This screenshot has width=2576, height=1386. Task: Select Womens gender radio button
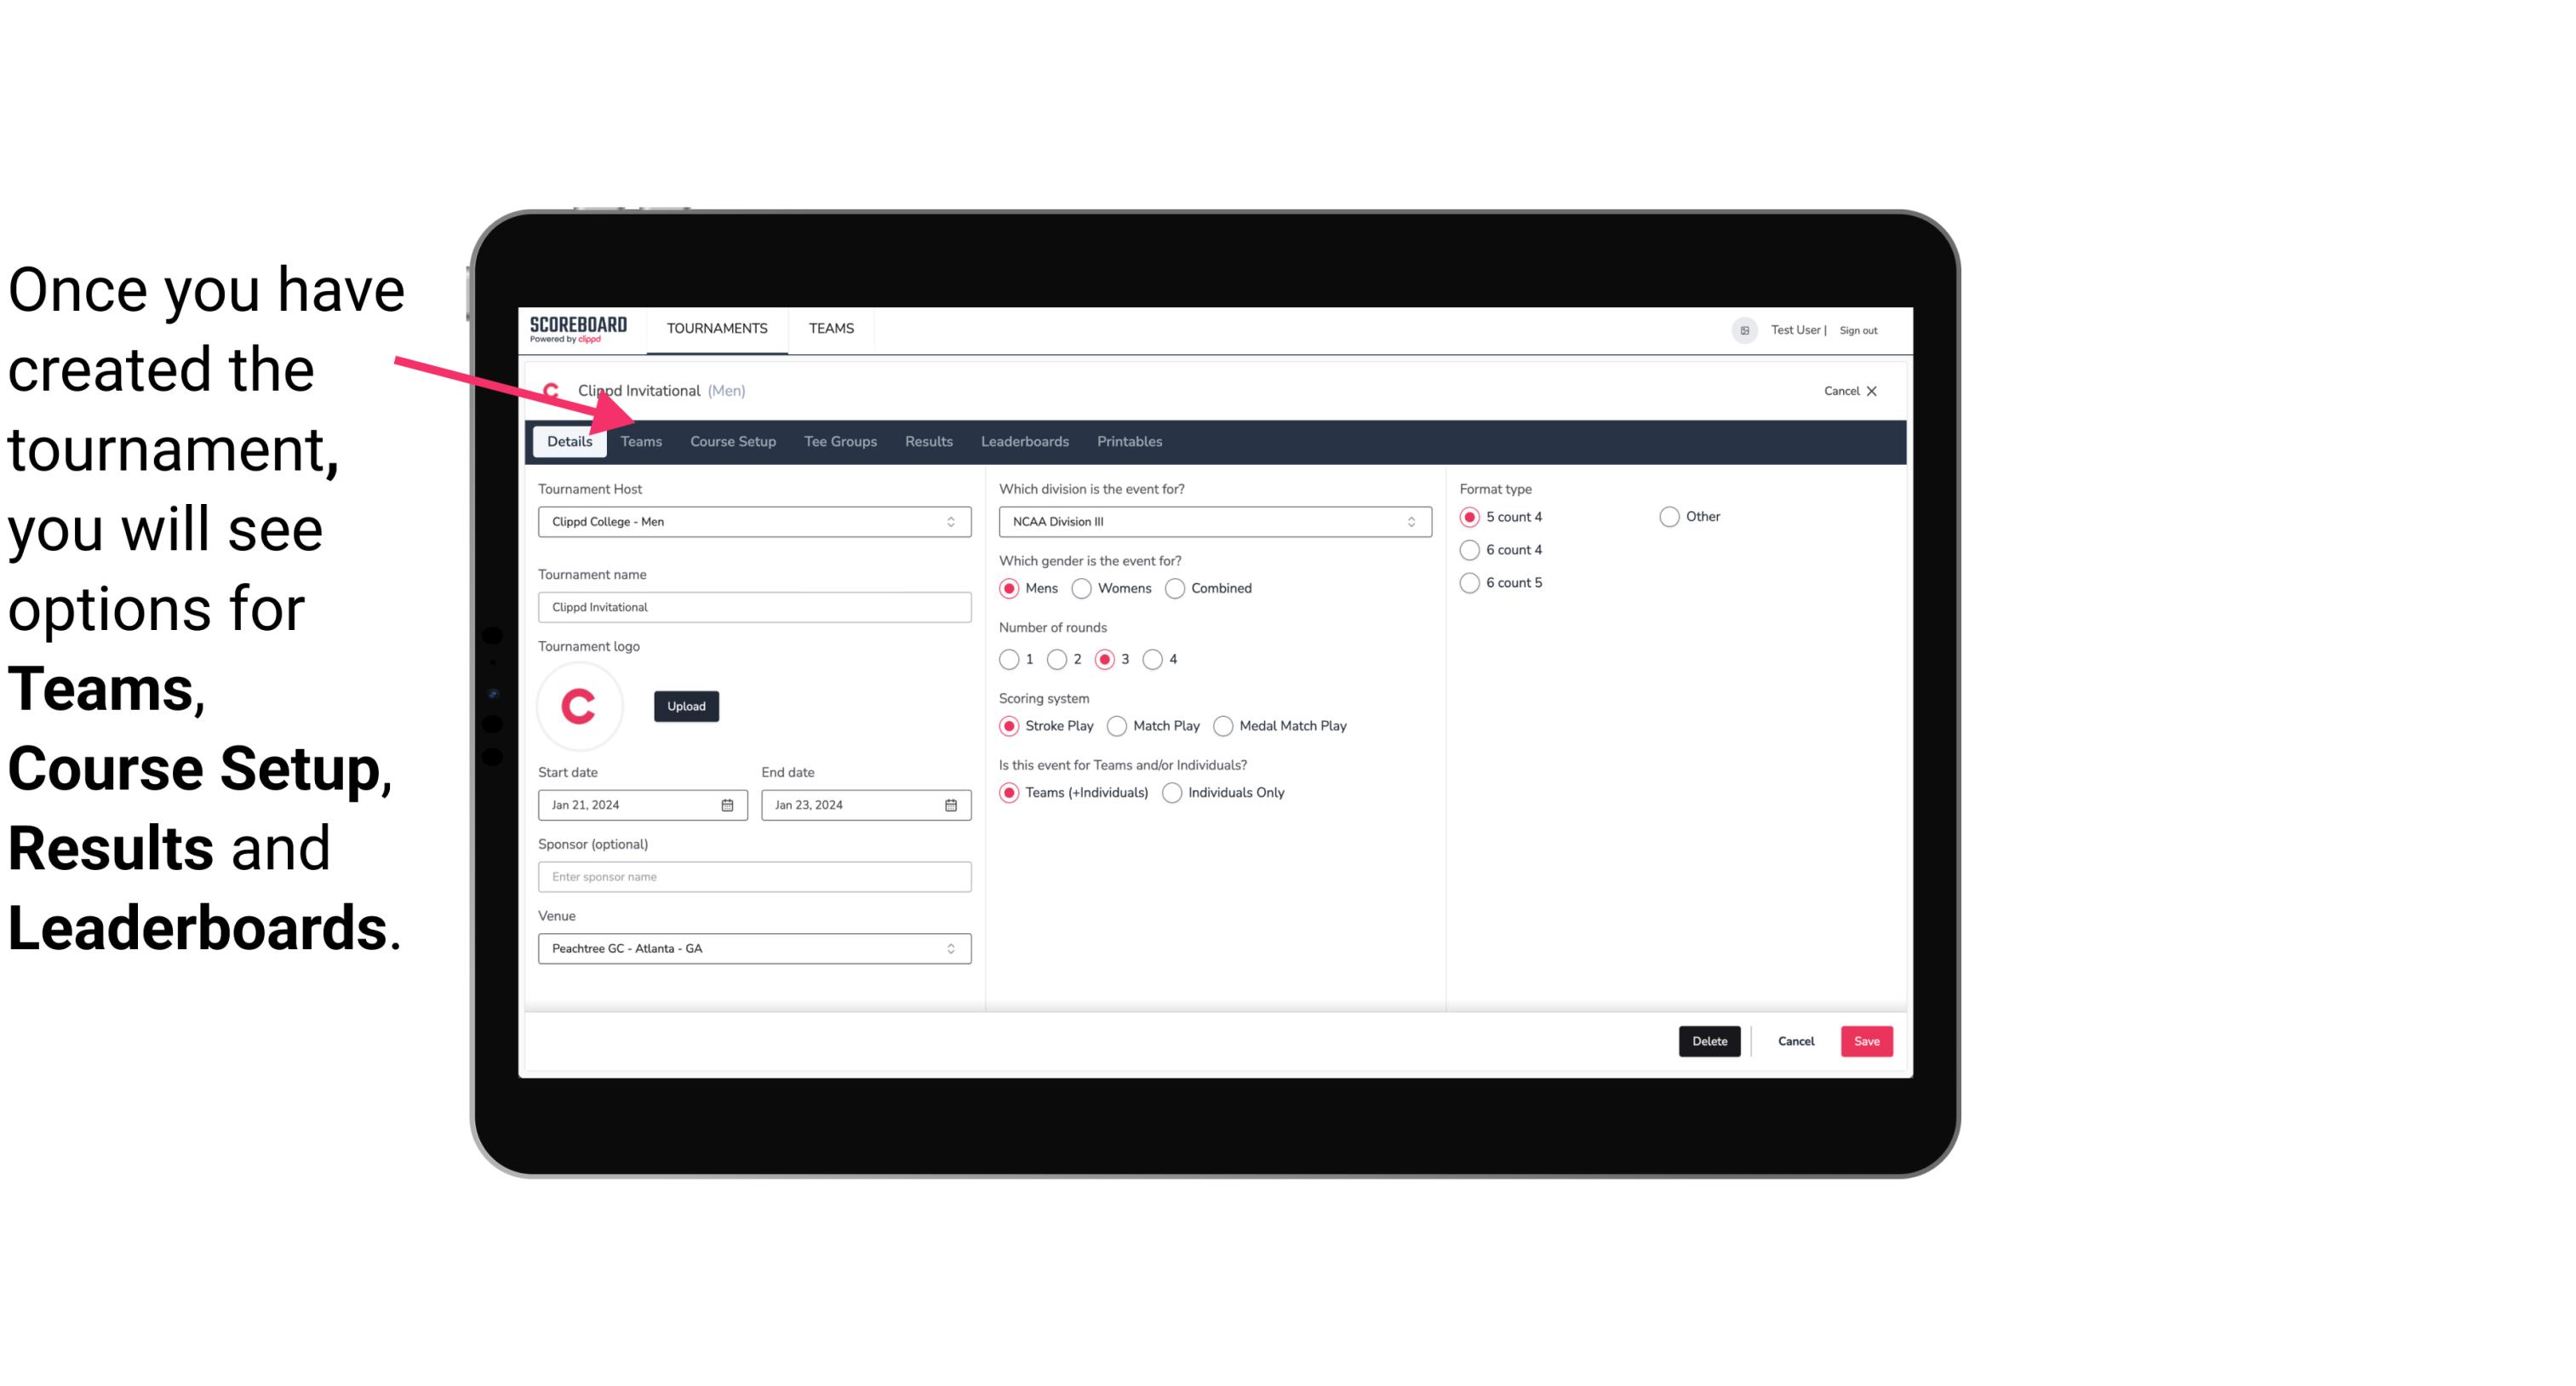tap(1082, 587)
